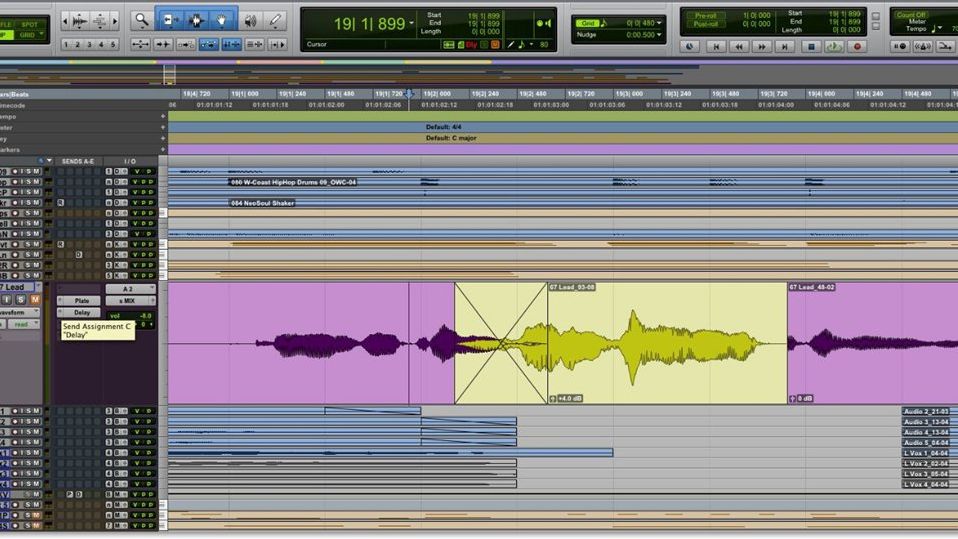Viewport: 958px width, 539px height.
Task: Click Stop transport button
Action: (x=811, y=46)
